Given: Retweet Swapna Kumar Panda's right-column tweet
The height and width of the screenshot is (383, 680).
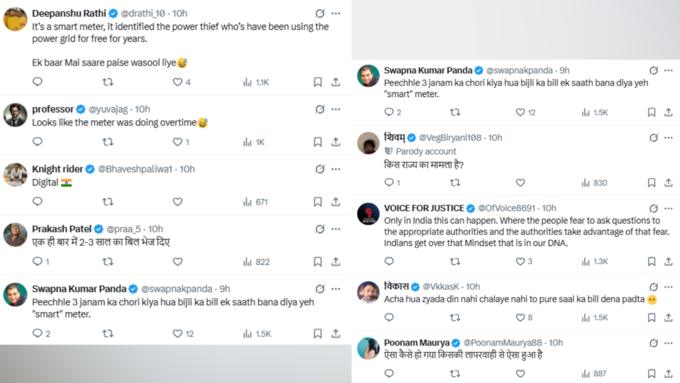Looking at the screenshot, I should (x=455, y=112).
